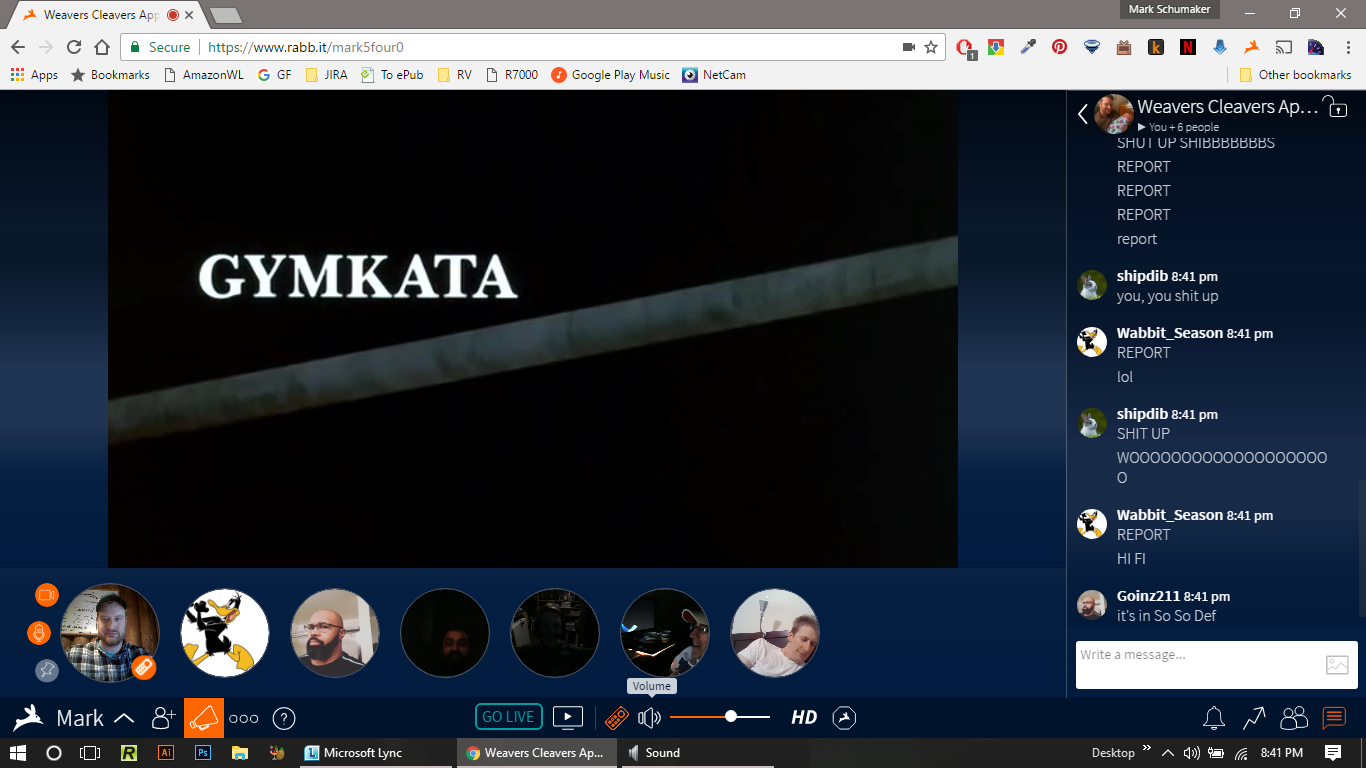This screenshot has width=1366, height=768.
Task: Expand the Other bookmarks folder
Action: (1295, 75)
